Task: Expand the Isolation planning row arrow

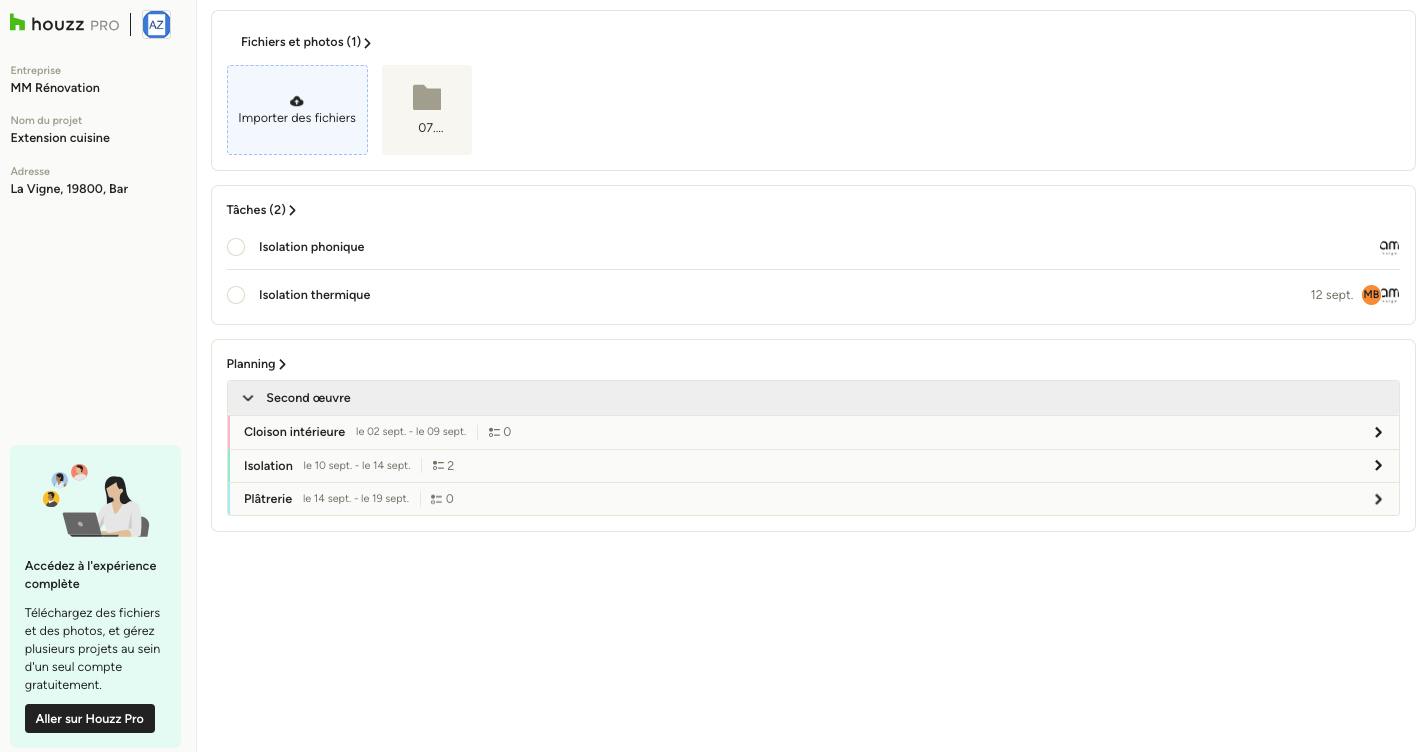Action: [x=1378, y=466]
